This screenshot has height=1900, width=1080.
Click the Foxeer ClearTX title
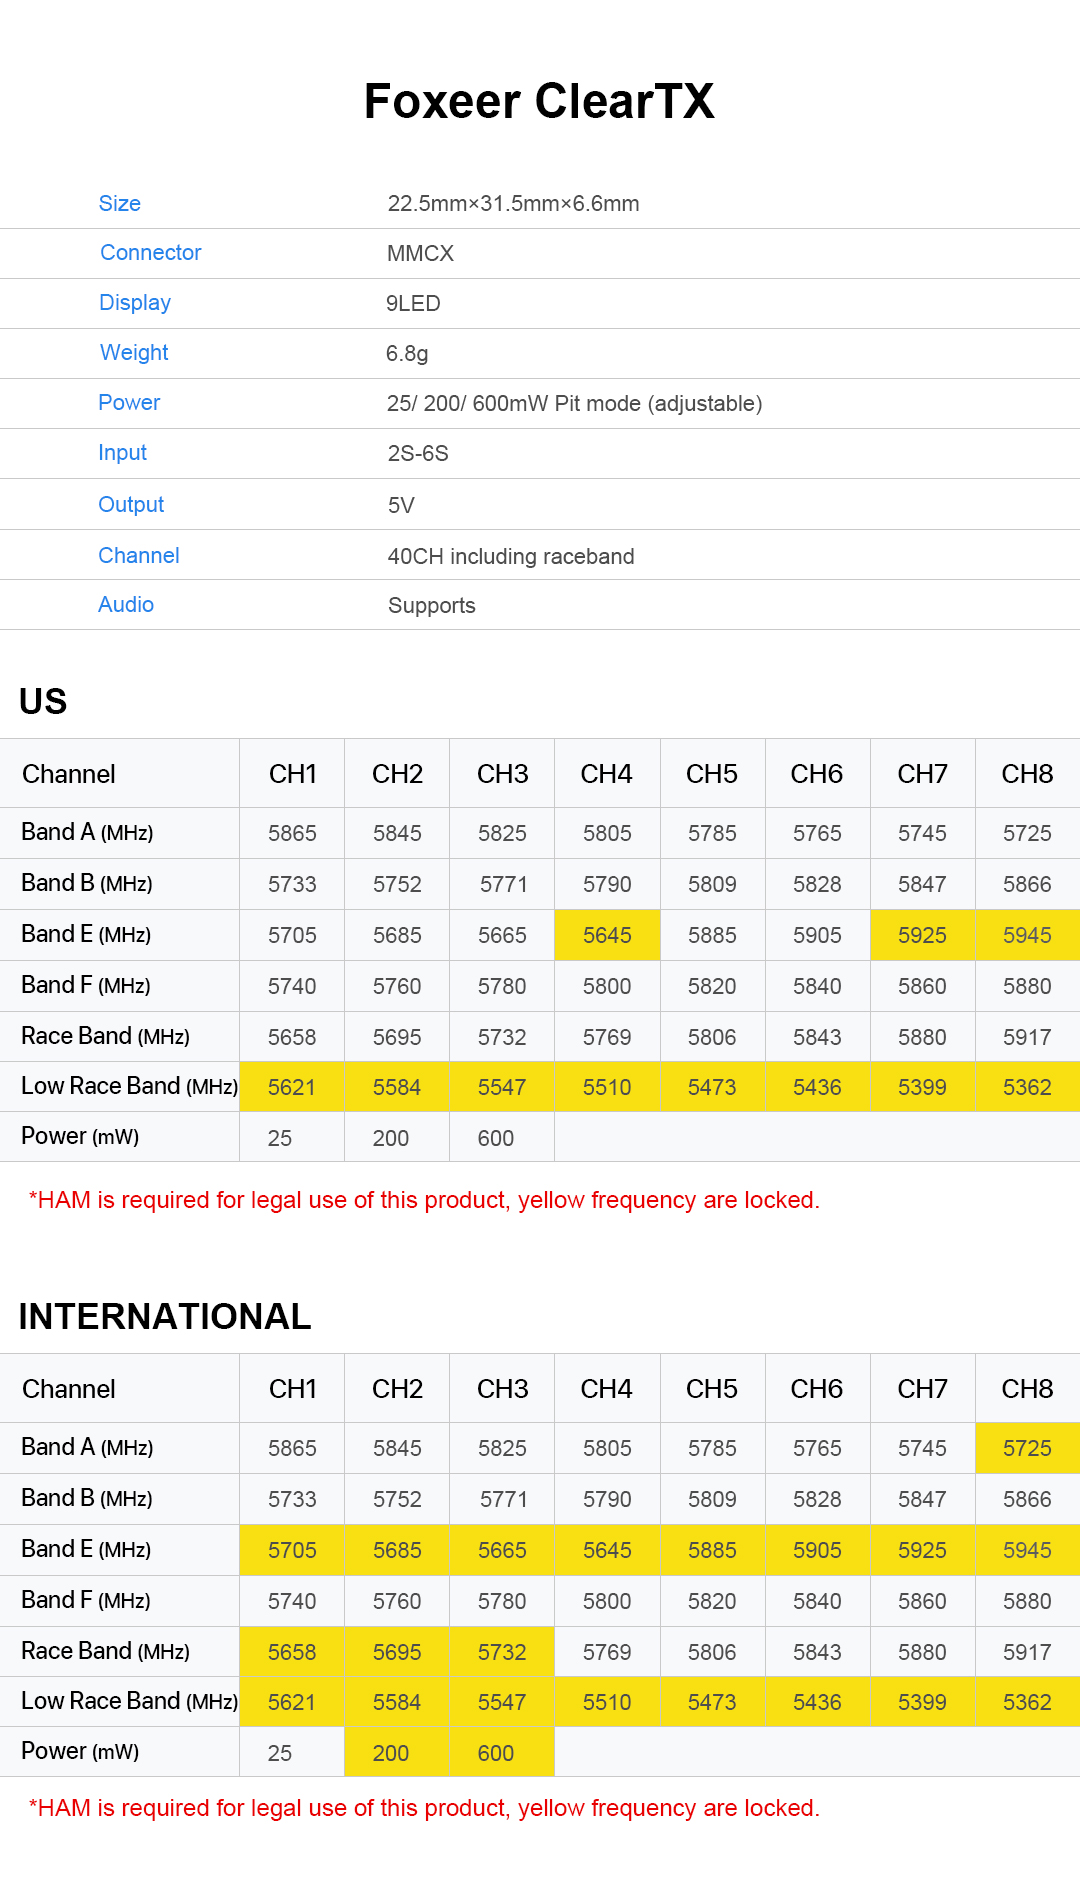[x=539, y=101]
